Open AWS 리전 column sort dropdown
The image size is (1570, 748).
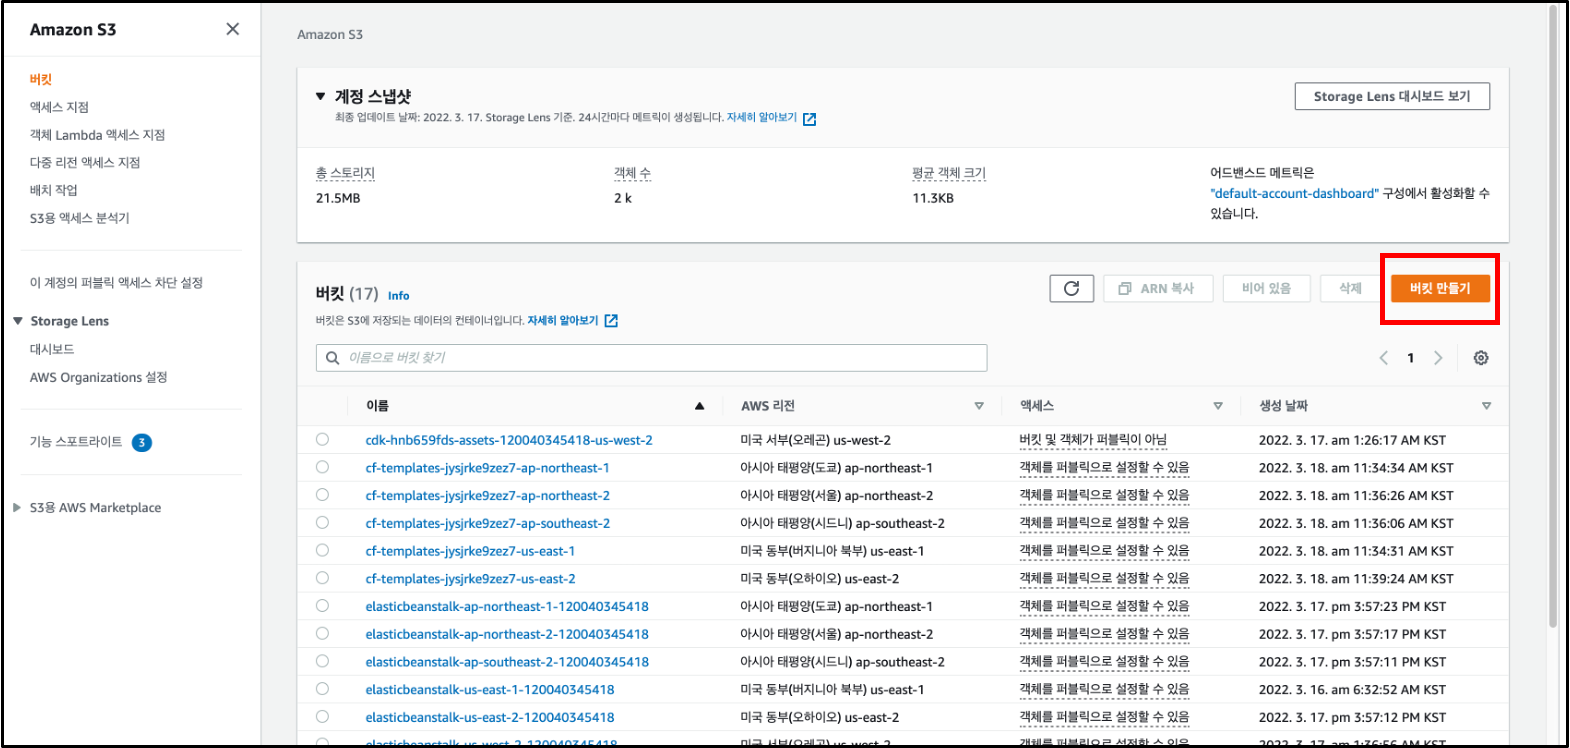click(979, 406)
